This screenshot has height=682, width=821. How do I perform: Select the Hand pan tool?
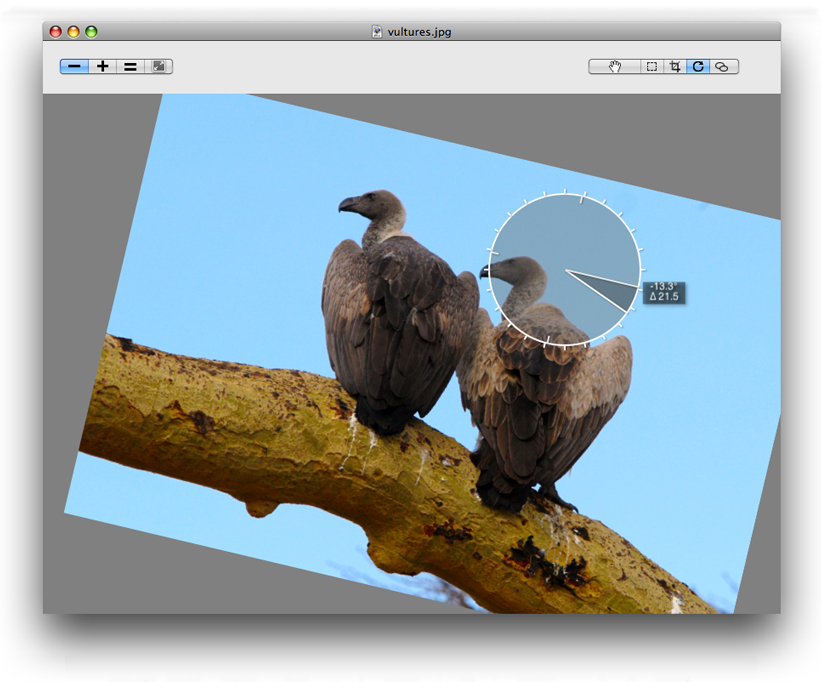tap(613, 66)
